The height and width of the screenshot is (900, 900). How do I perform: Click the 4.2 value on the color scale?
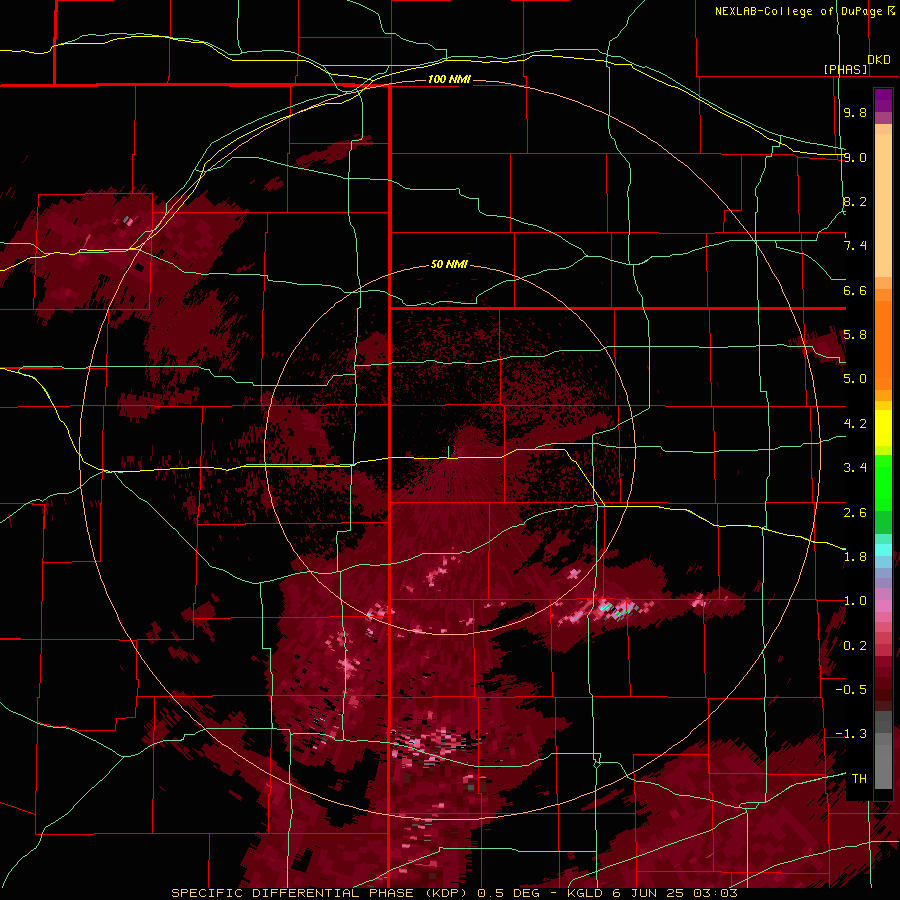point(855,424)
